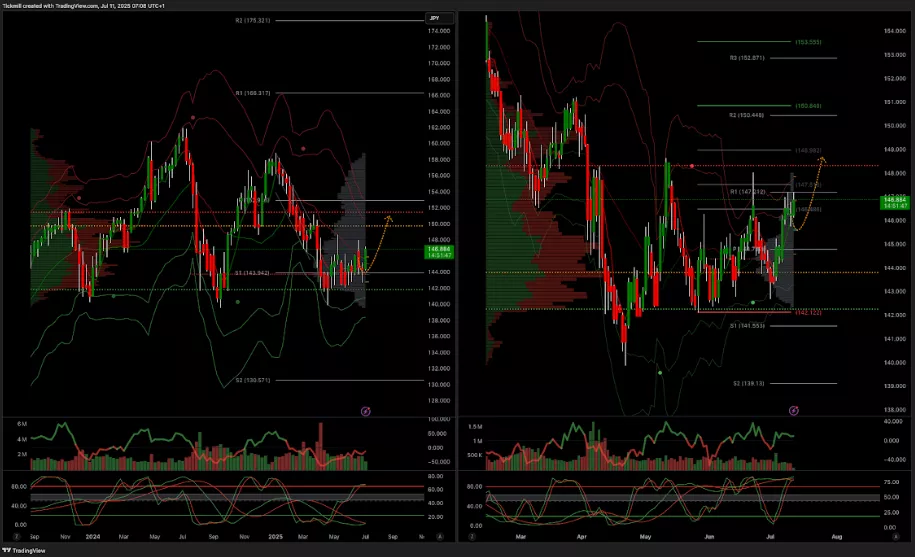
Task: Click the purple lightning icon on right chart
Action: [x=793, y=410]
